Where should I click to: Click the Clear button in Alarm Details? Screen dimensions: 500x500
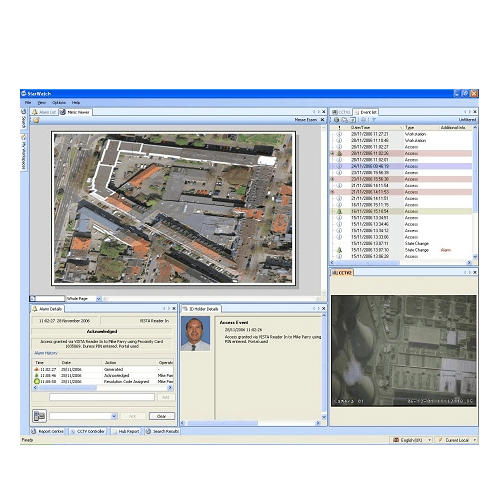(x=162, y=416)
